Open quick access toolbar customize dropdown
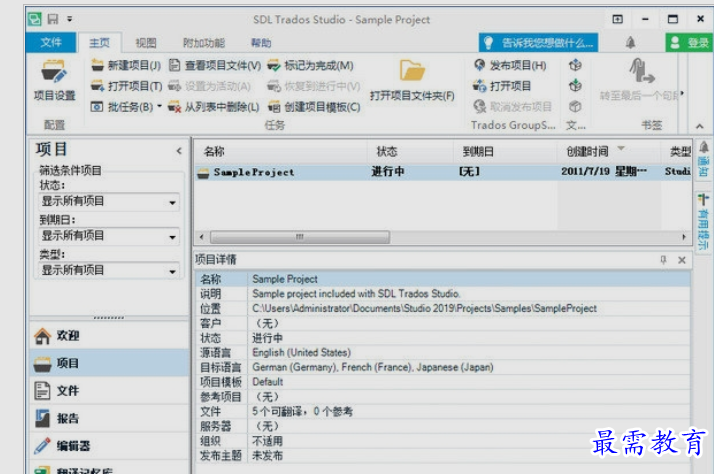The image size is (714, 474). click(70, 19)
